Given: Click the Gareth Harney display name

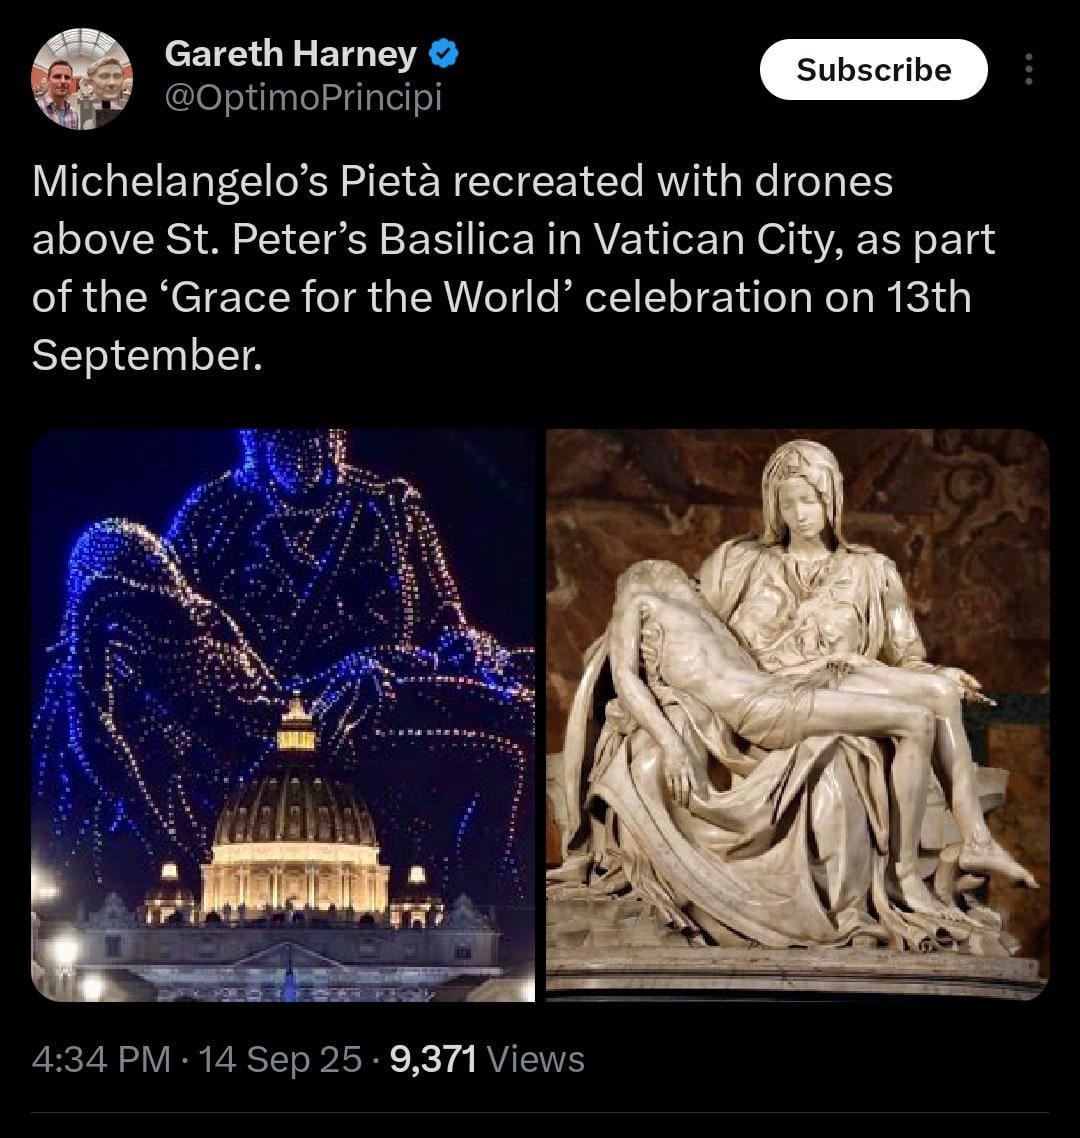Looking at the screenshot, I should point(290,54).
